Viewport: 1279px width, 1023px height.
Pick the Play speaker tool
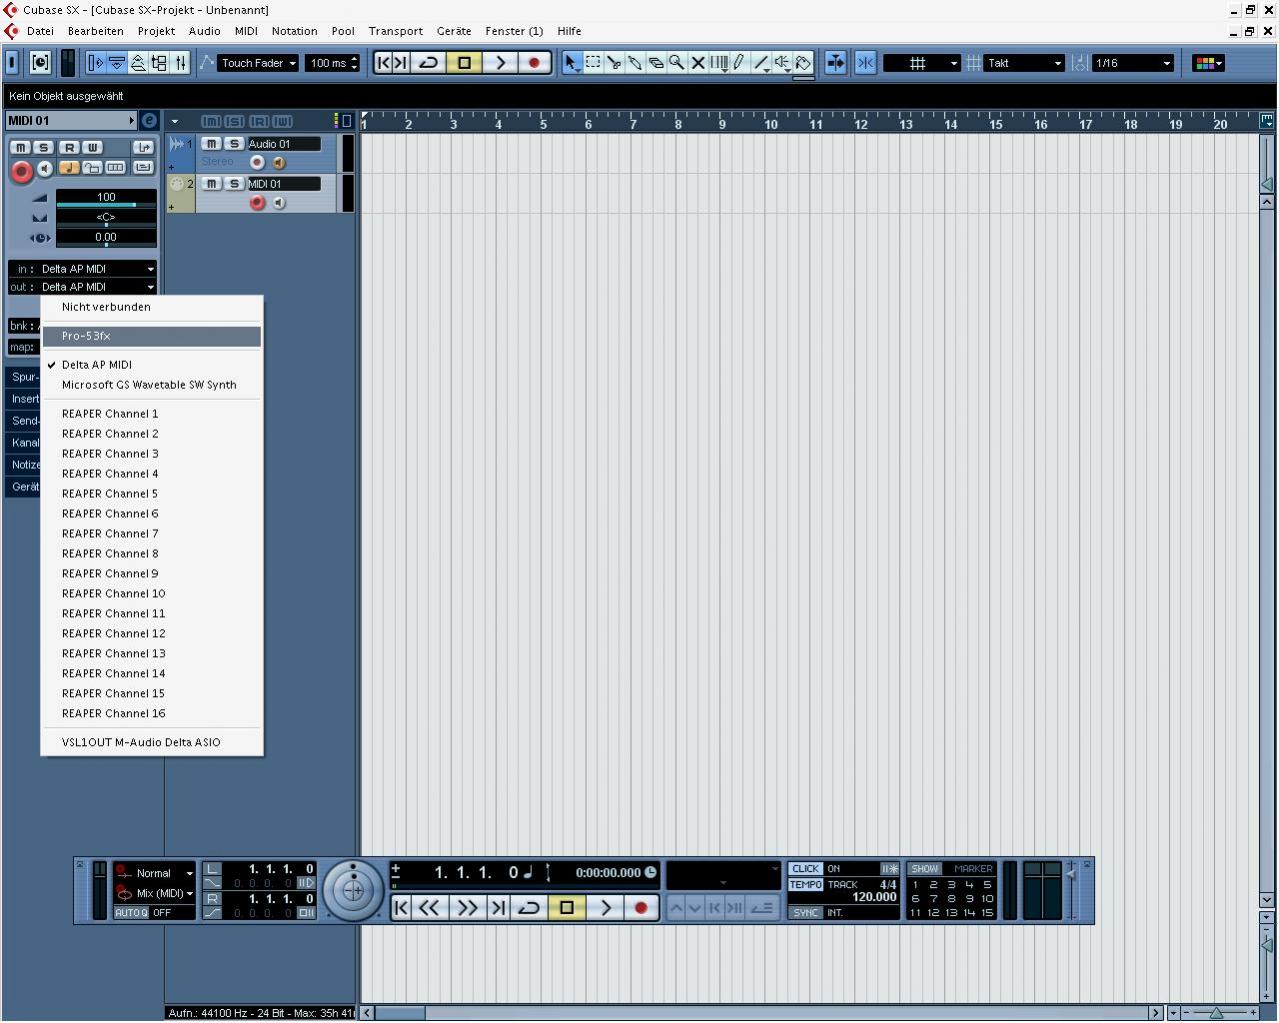pos(782,63)
